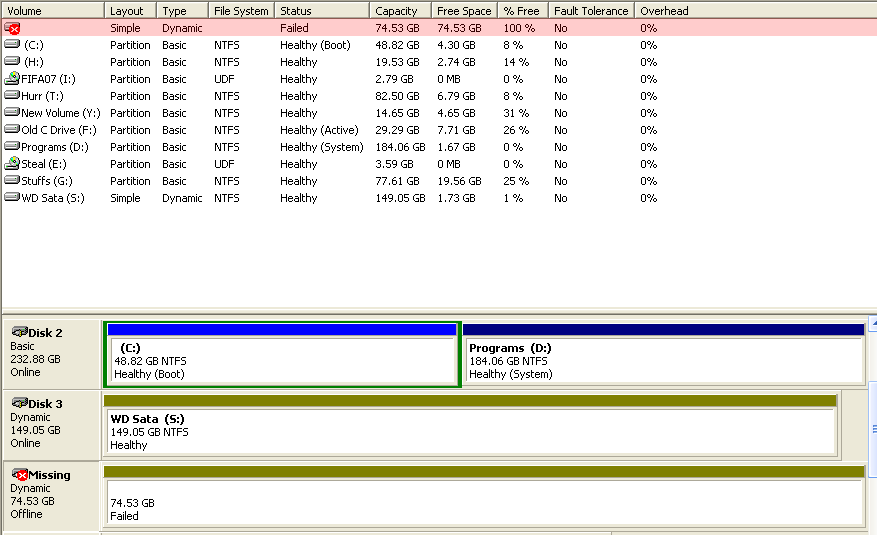877x535 pixels.
Task: Click the Disk 2 drive icon
Action: [x=19, y=332]
